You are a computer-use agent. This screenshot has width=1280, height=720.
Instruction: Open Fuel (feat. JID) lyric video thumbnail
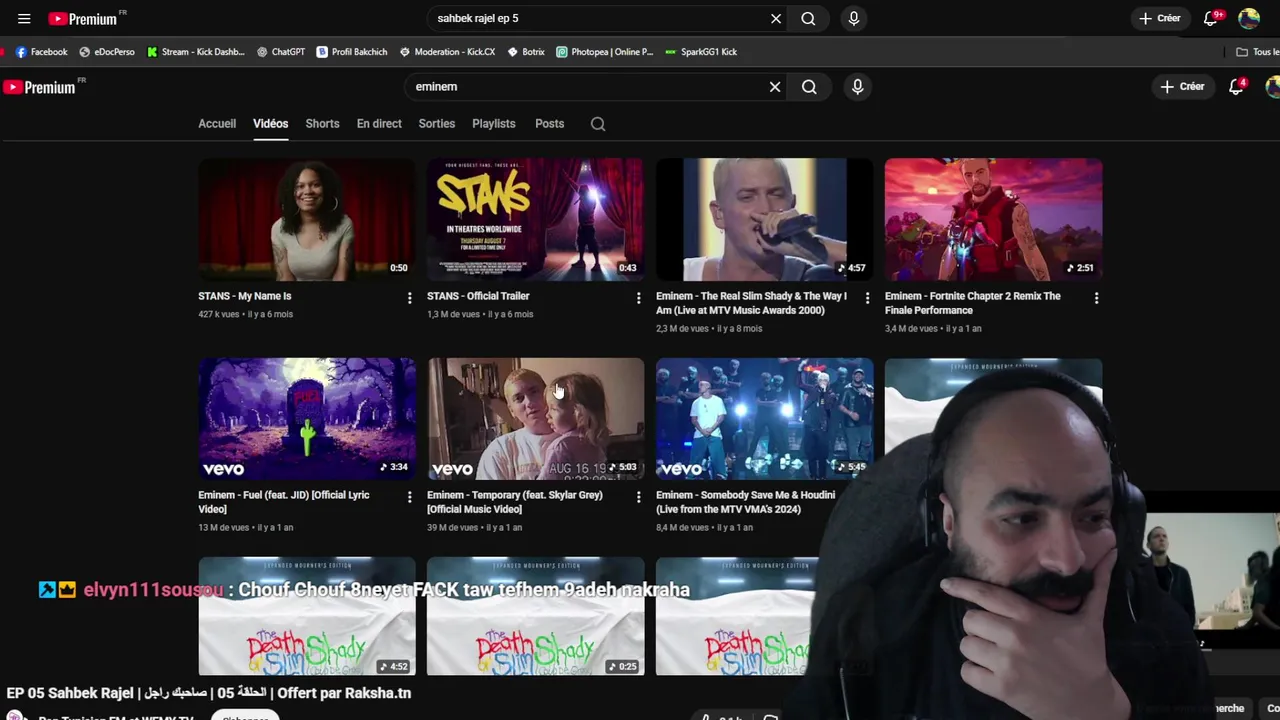coord(307,419)
